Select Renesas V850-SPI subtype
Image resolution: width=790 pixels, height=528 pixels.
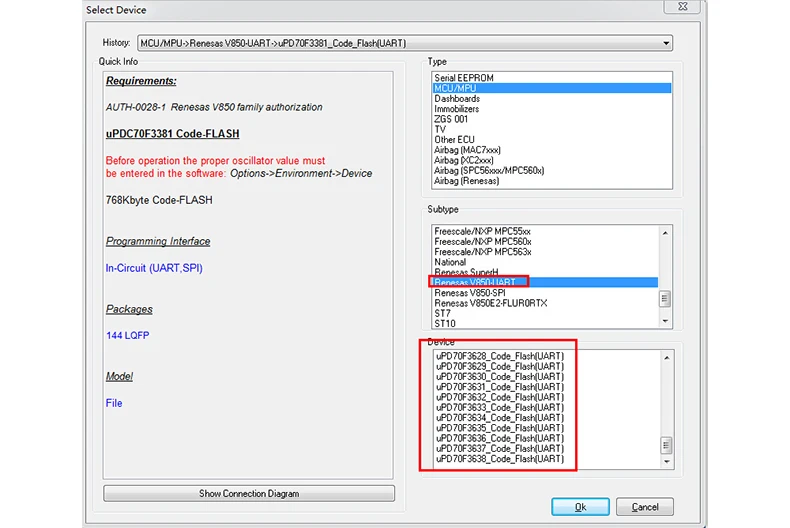click(545, 293)
